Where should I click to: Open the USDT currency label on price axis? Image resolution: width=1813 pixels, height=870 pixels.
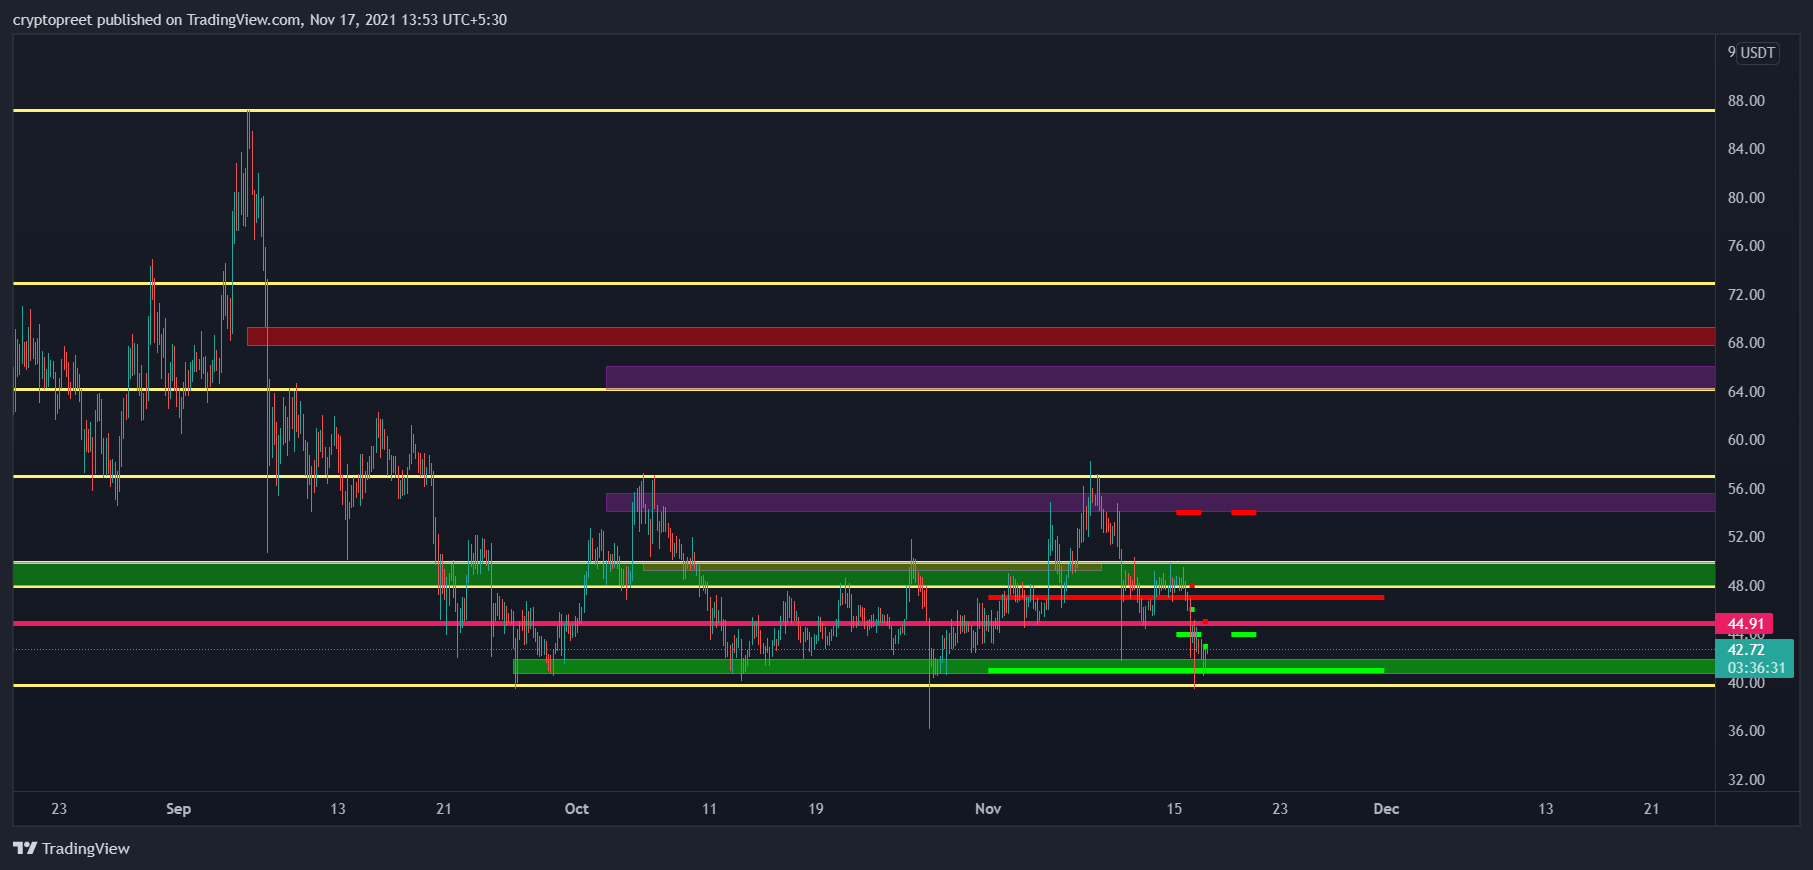1758,53
